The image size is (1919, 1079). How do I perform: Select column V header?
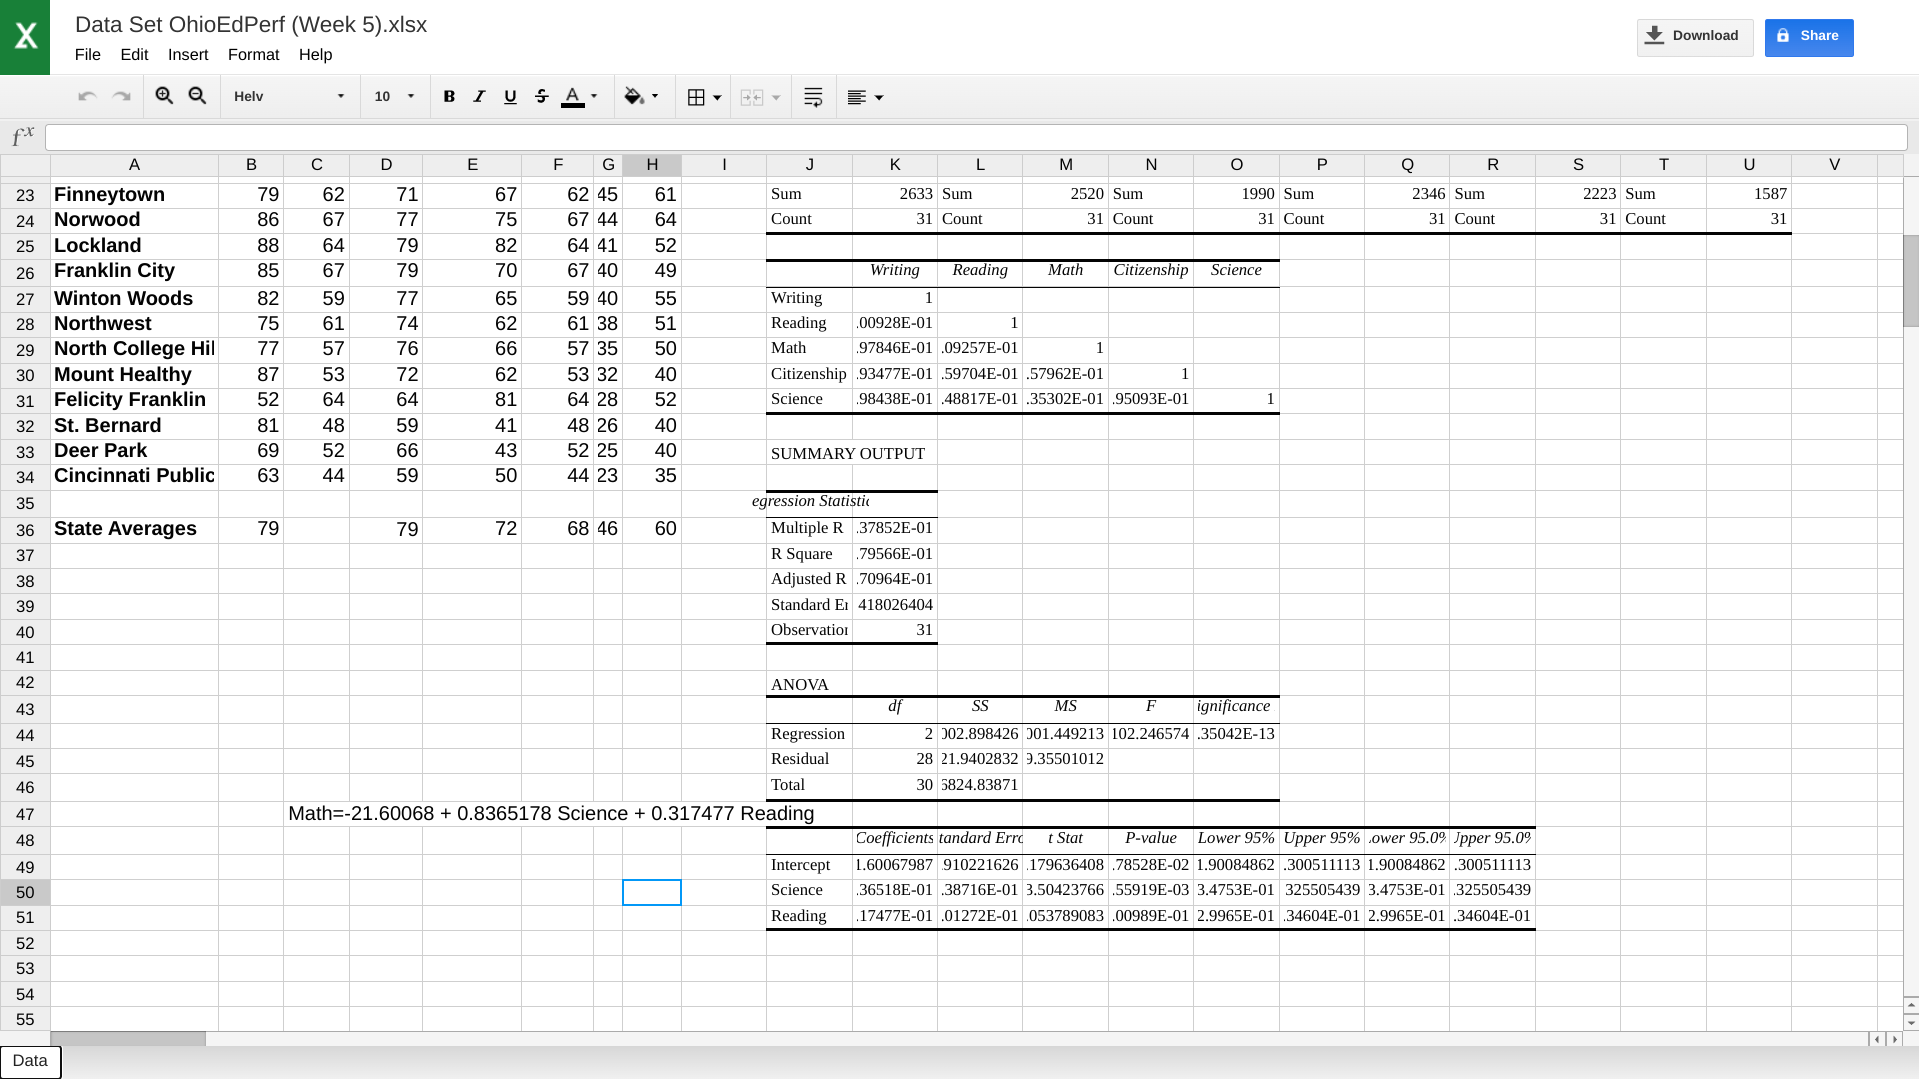pos(1834,165)
